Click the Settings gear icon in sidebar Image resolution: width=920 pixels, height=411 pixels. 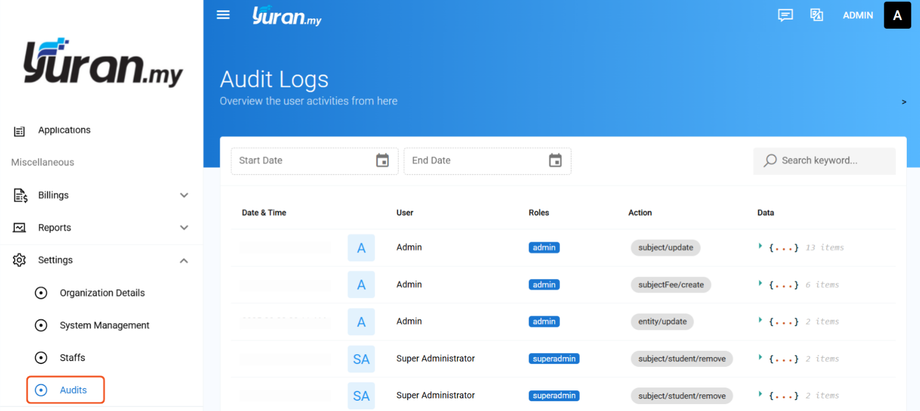pos(19,260)
